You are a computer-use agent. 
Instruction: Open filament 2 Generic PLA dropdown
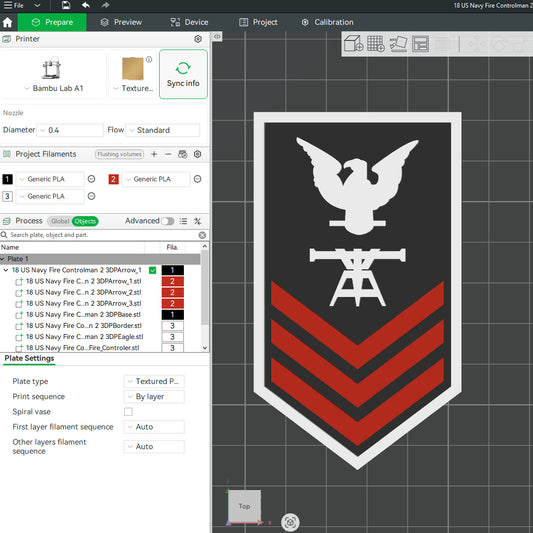156,179
